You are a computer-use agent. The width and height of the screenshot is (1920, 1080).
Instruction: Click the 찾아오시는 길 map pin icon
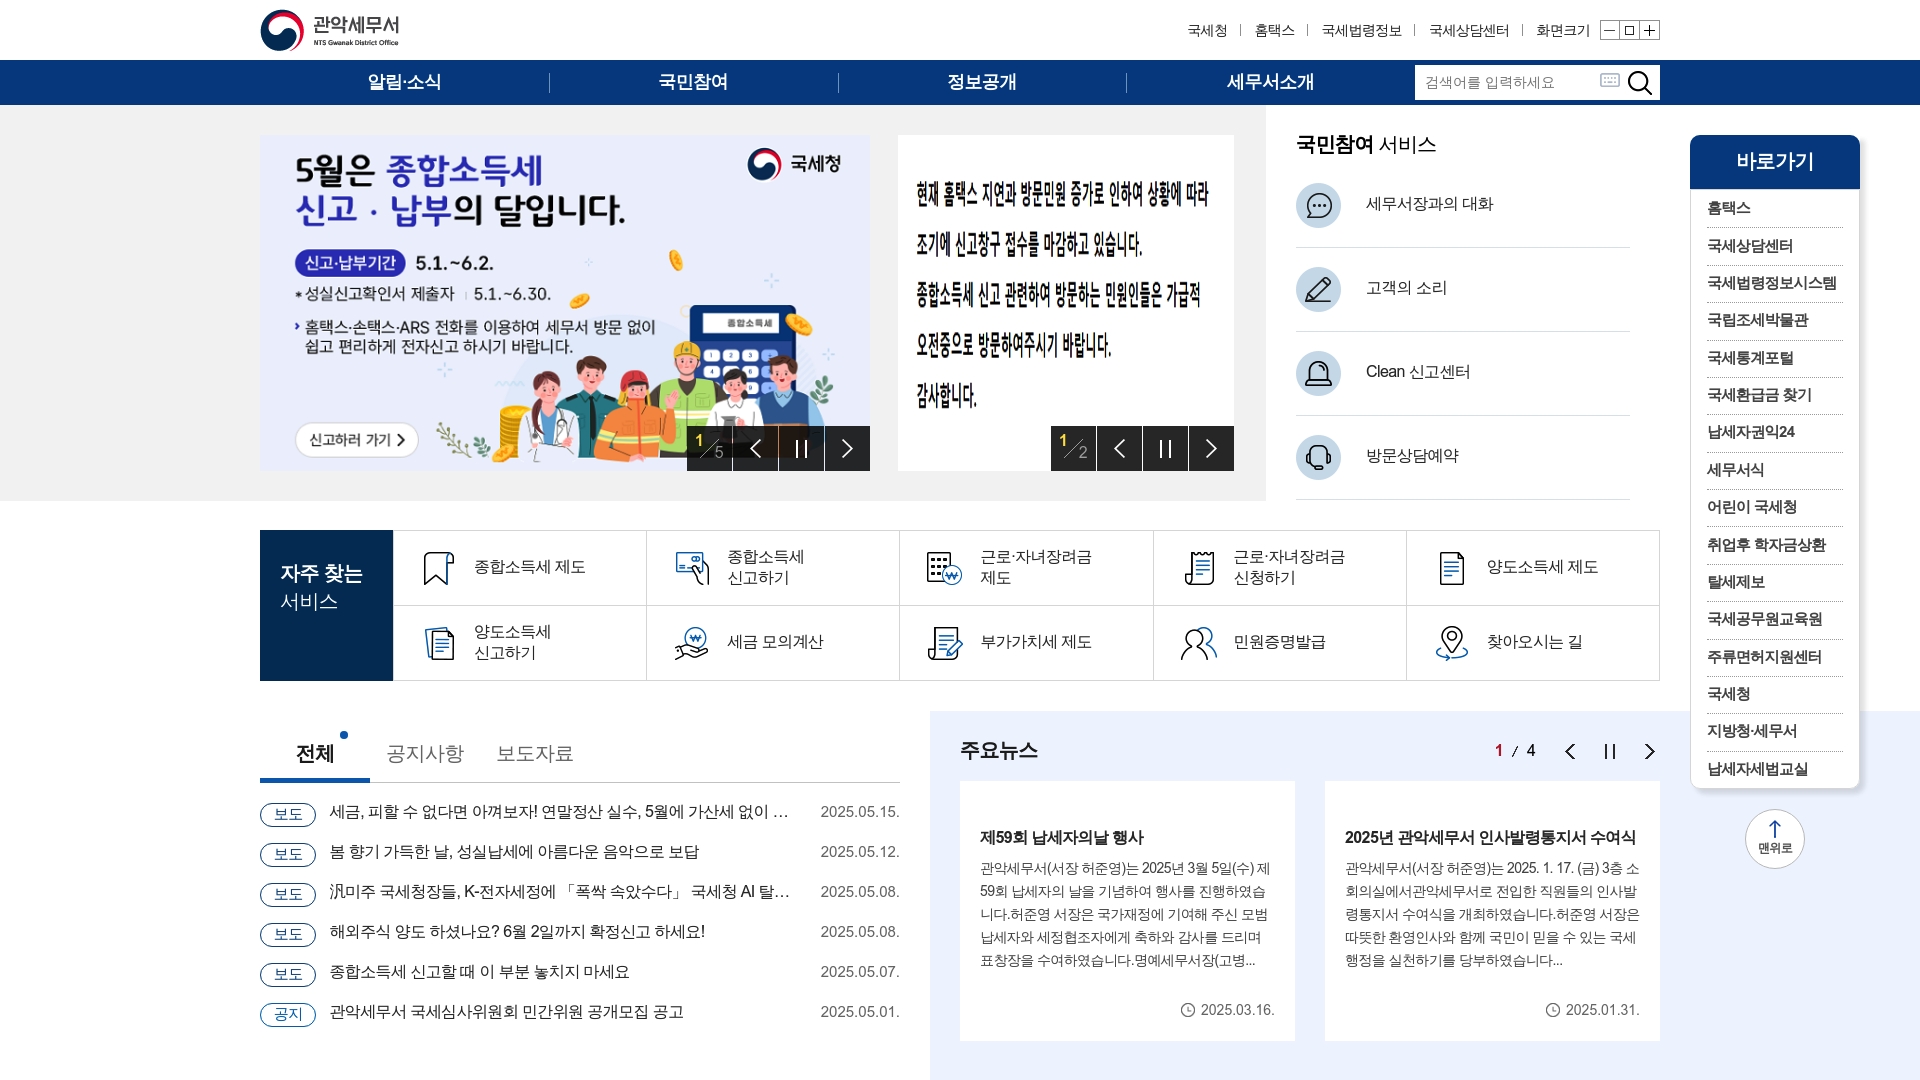click(x=1451, y=643)
